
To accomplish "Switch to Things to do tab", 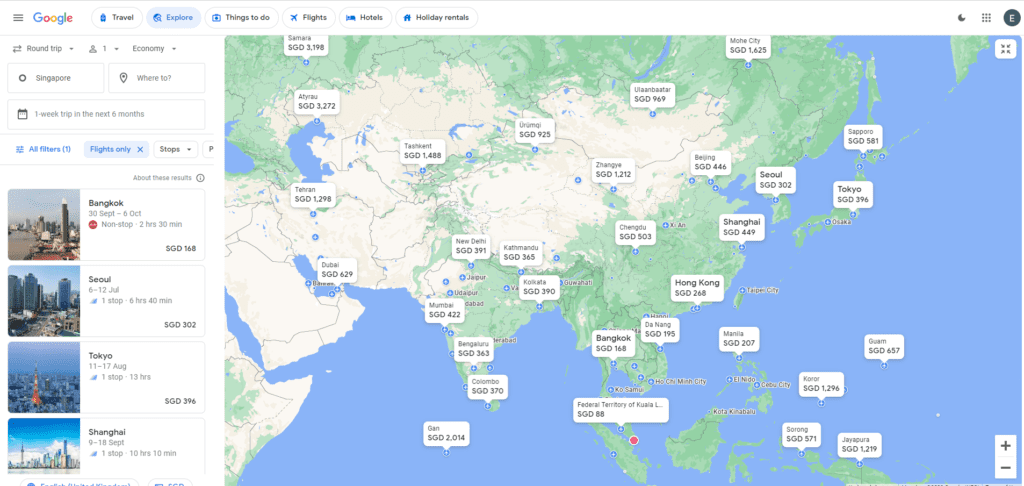I will tap(242, 18).
